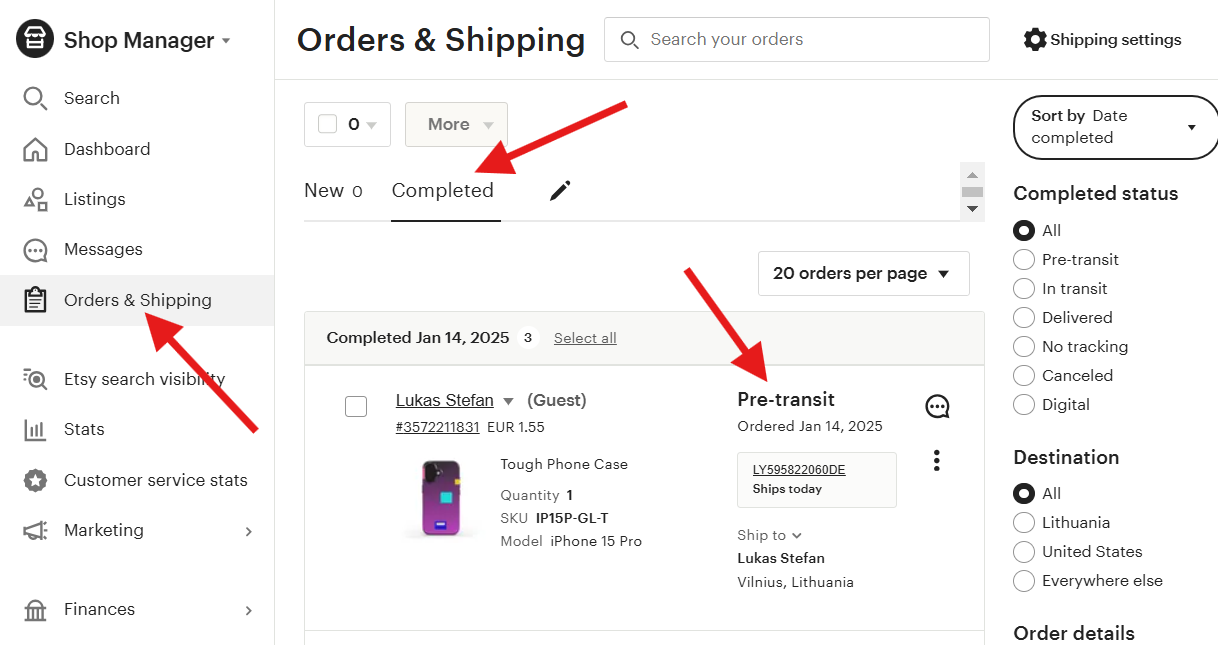The height and width of the screenshot is (645, 1218).
Task: Select the Pre-transit completed status filter
Action: tap(1024, 259)
